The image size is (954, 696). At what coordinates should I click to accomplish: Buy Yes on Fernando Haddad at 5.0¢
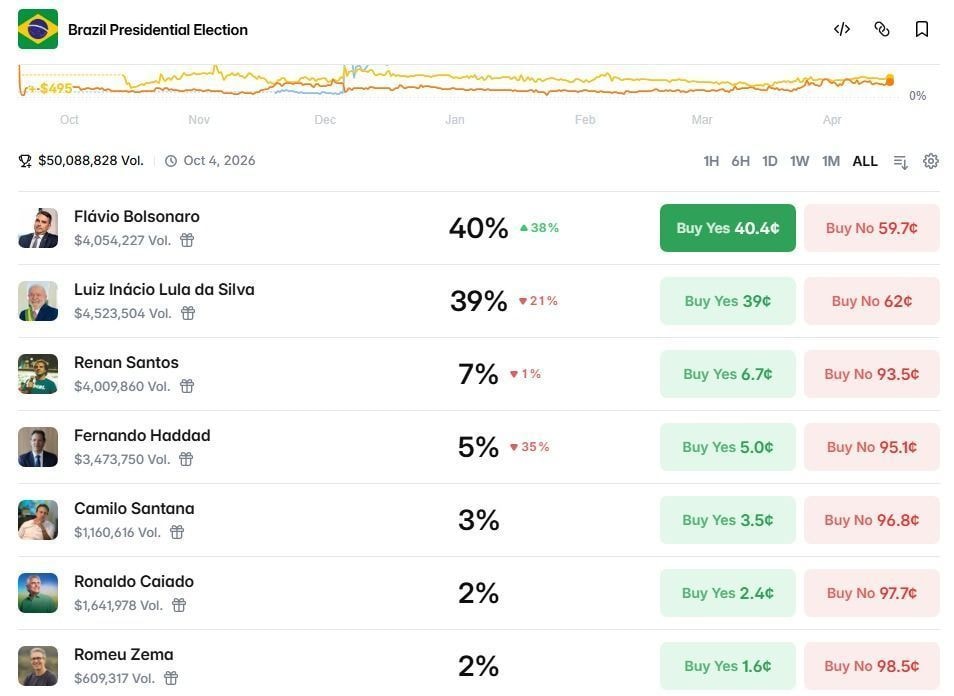[x=727, y=447]
